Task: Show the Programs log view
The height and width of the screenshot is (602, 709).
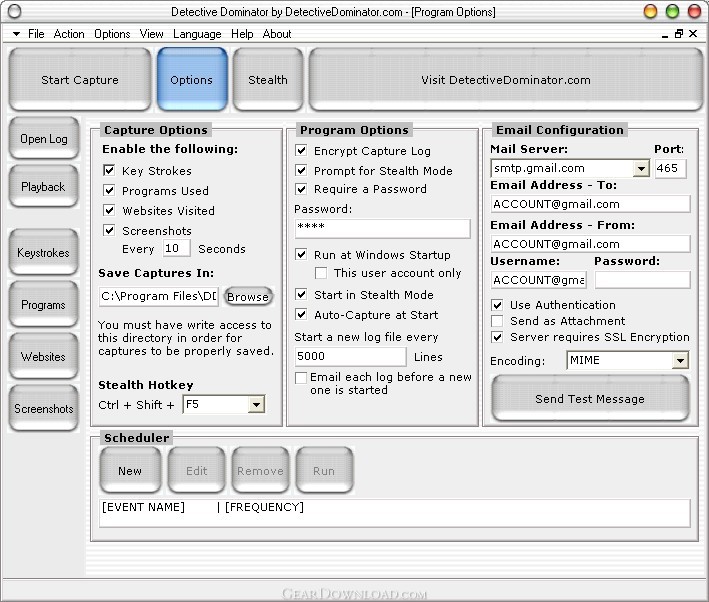Action: pyautogui.click(x=43, y=304)
